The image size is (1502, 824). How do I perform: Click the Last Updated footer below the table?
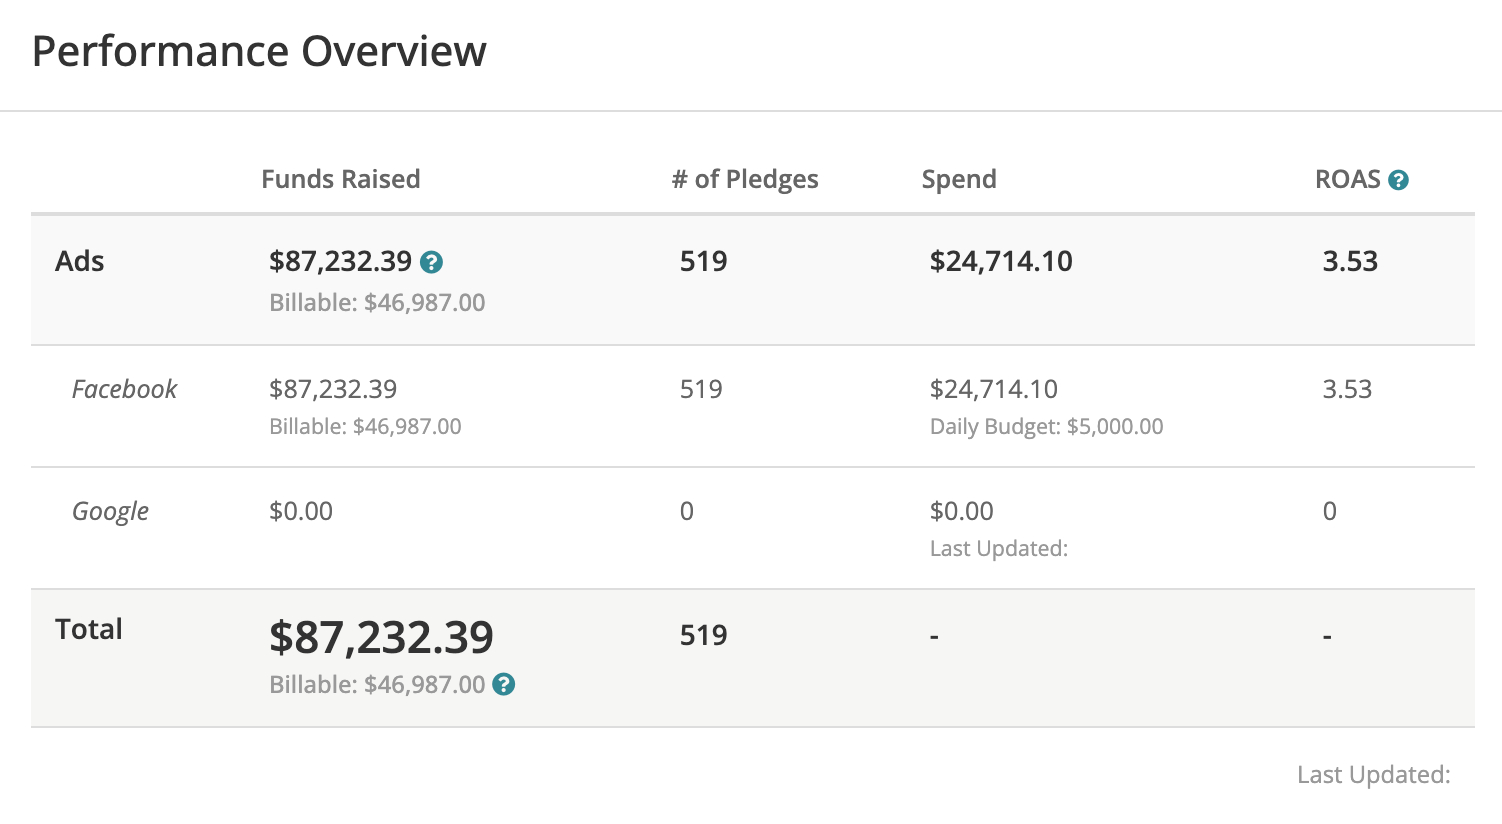click(1373, 775)
